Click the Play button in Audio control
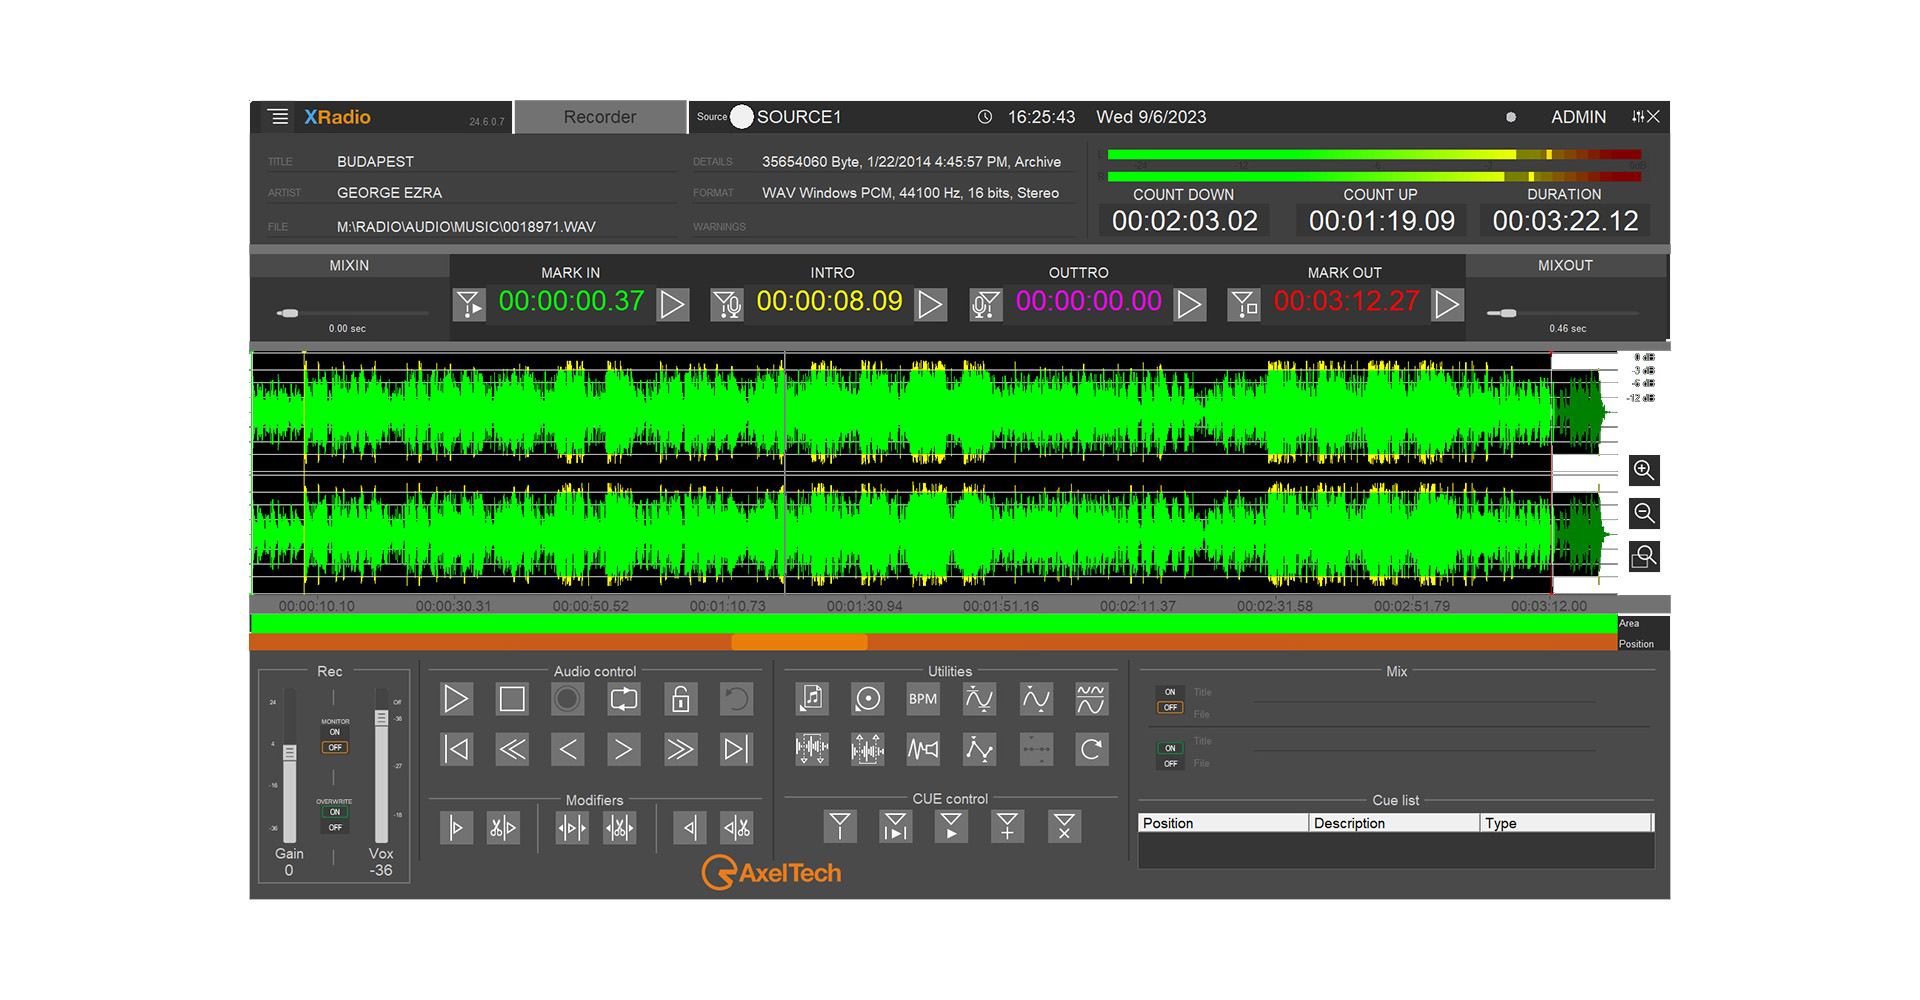Screen dimensions: 1920x1000 click(456, 699)
